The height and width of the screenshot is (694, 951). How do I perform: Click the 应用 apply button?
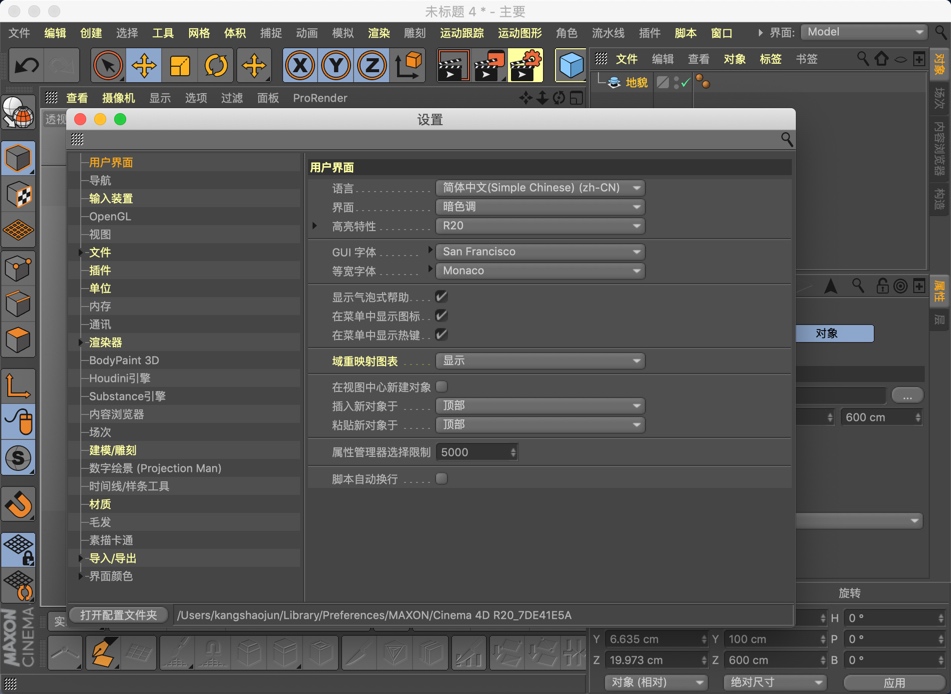coord(894,682)
